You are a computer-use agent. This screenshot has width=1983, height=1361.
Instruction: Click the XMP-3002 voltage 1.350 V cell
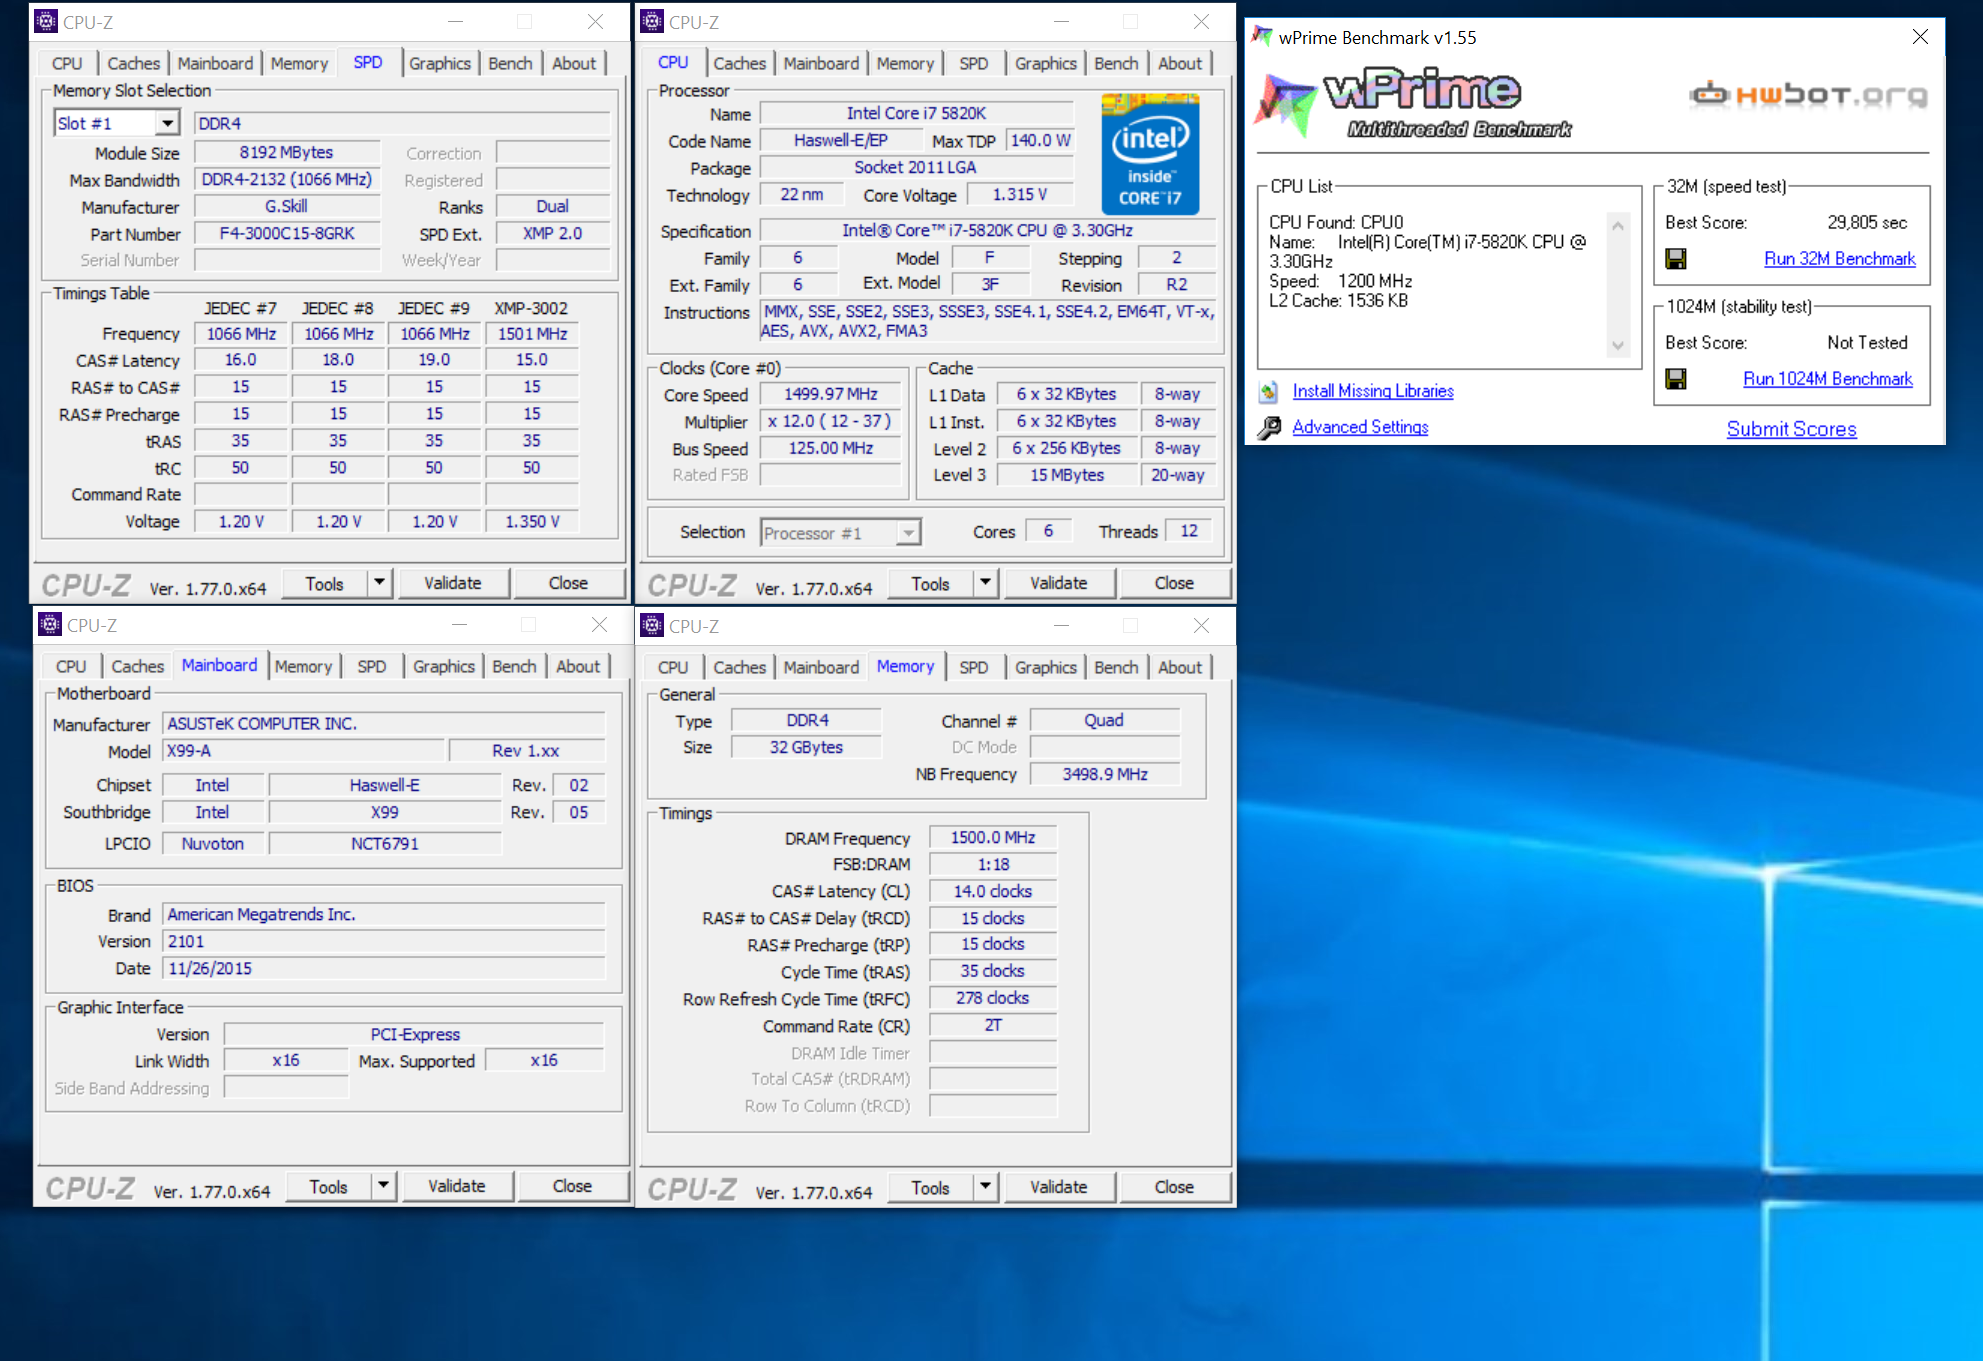click(532, 521)
